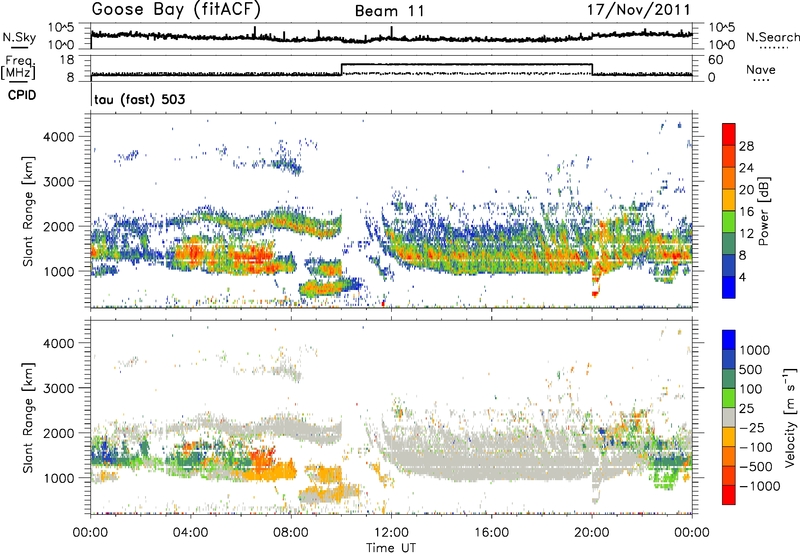Select the "N.Sky" legend label

click(19, 37)
